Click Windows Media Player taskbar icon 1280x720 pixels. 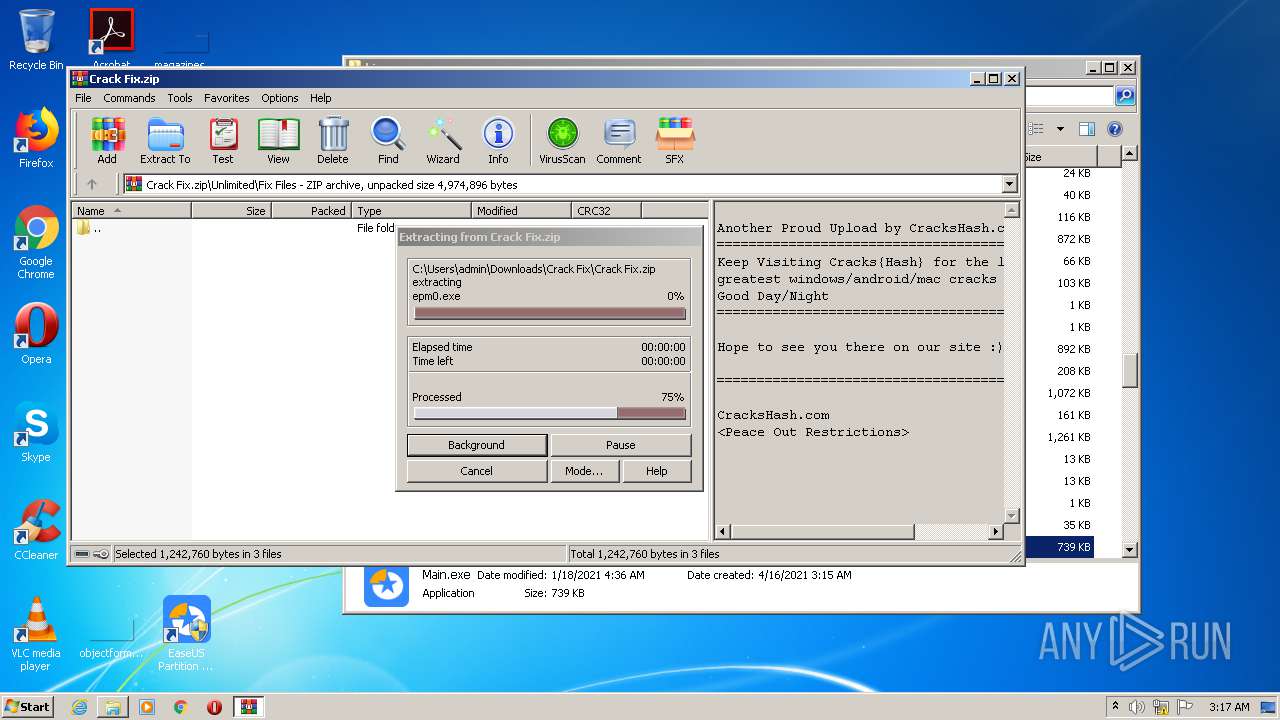click(x=147, y=707)
